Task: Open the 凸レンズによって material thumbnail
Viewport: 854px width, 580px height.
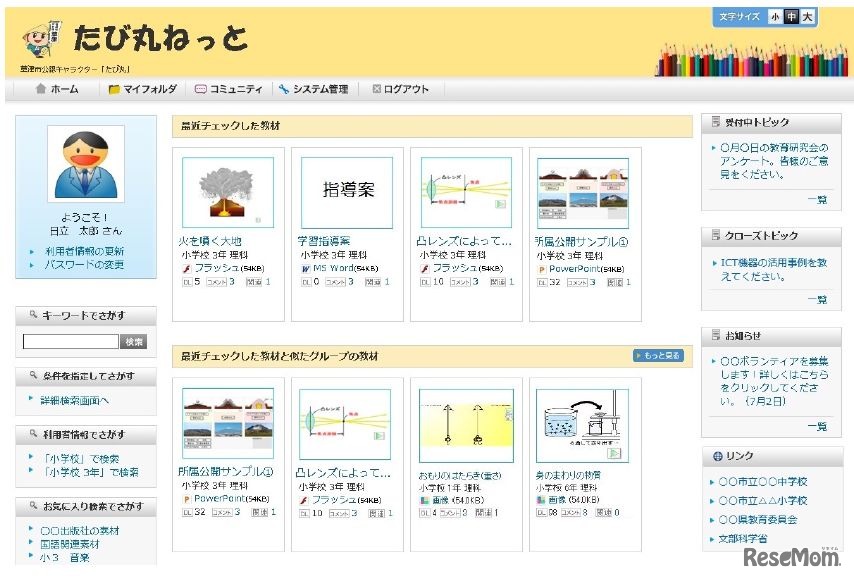Action: click(x=466, y=190)
